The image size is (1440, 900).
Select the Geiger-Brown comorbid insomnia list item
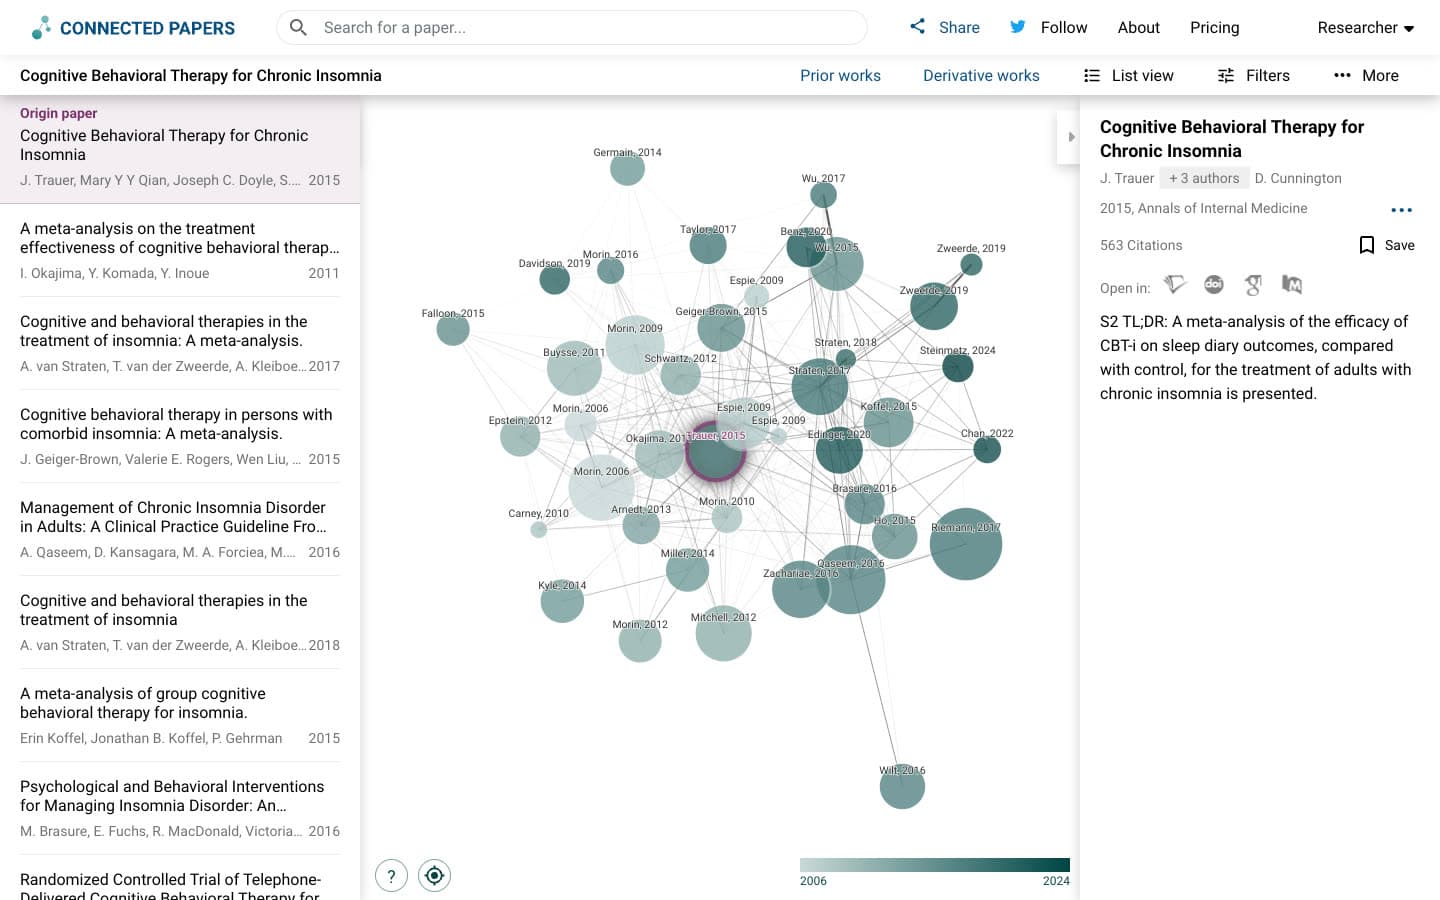click(180, 436)
